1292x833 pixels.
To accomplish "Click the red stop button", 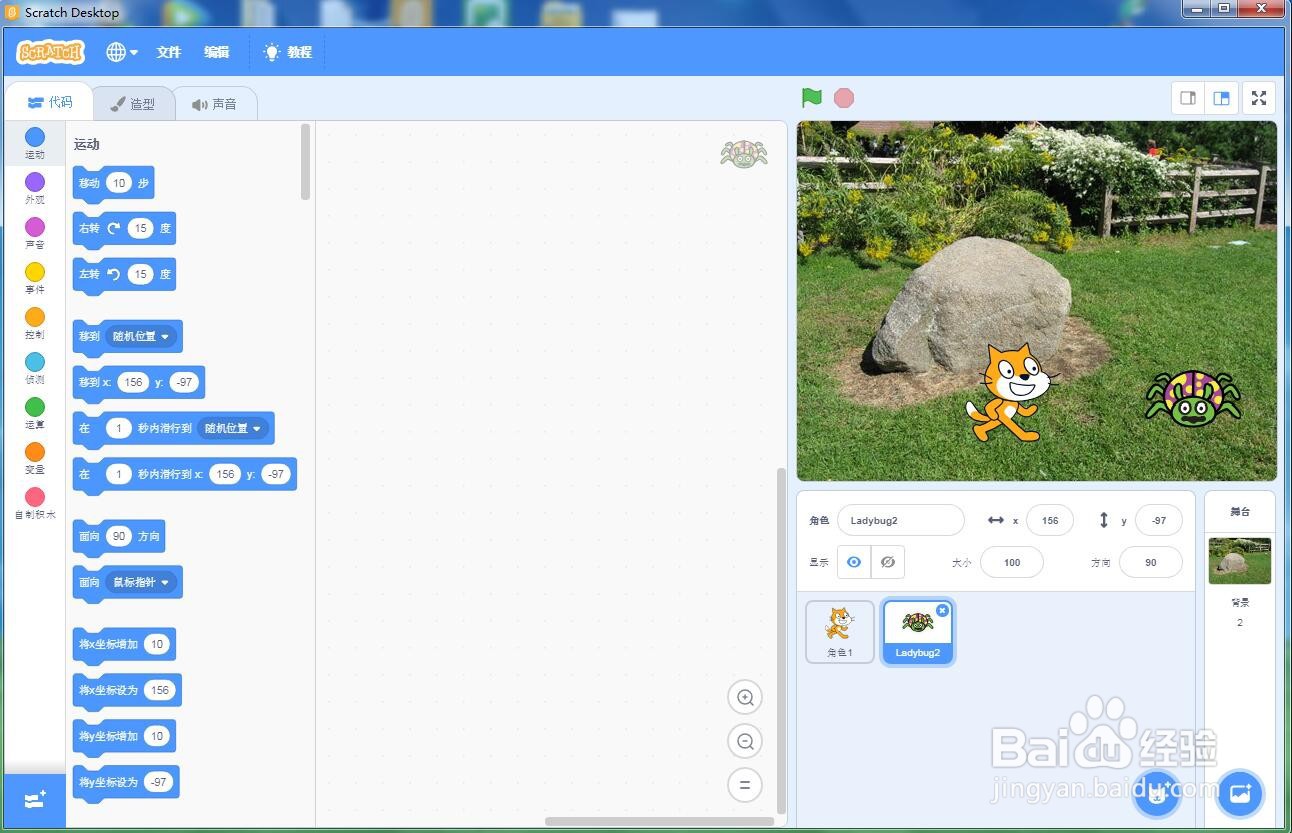I will pos(844,98).
